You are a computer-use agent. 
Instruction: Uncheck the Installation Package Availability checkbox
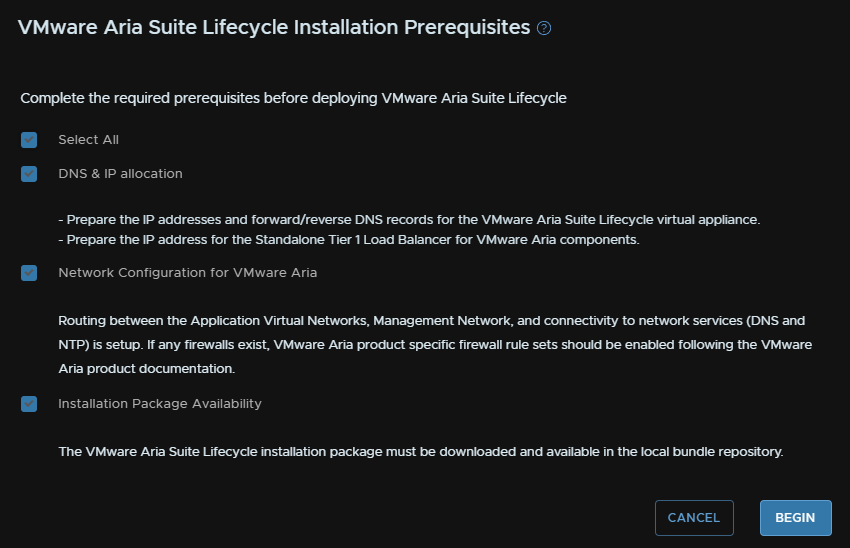[x=29, y=404]
